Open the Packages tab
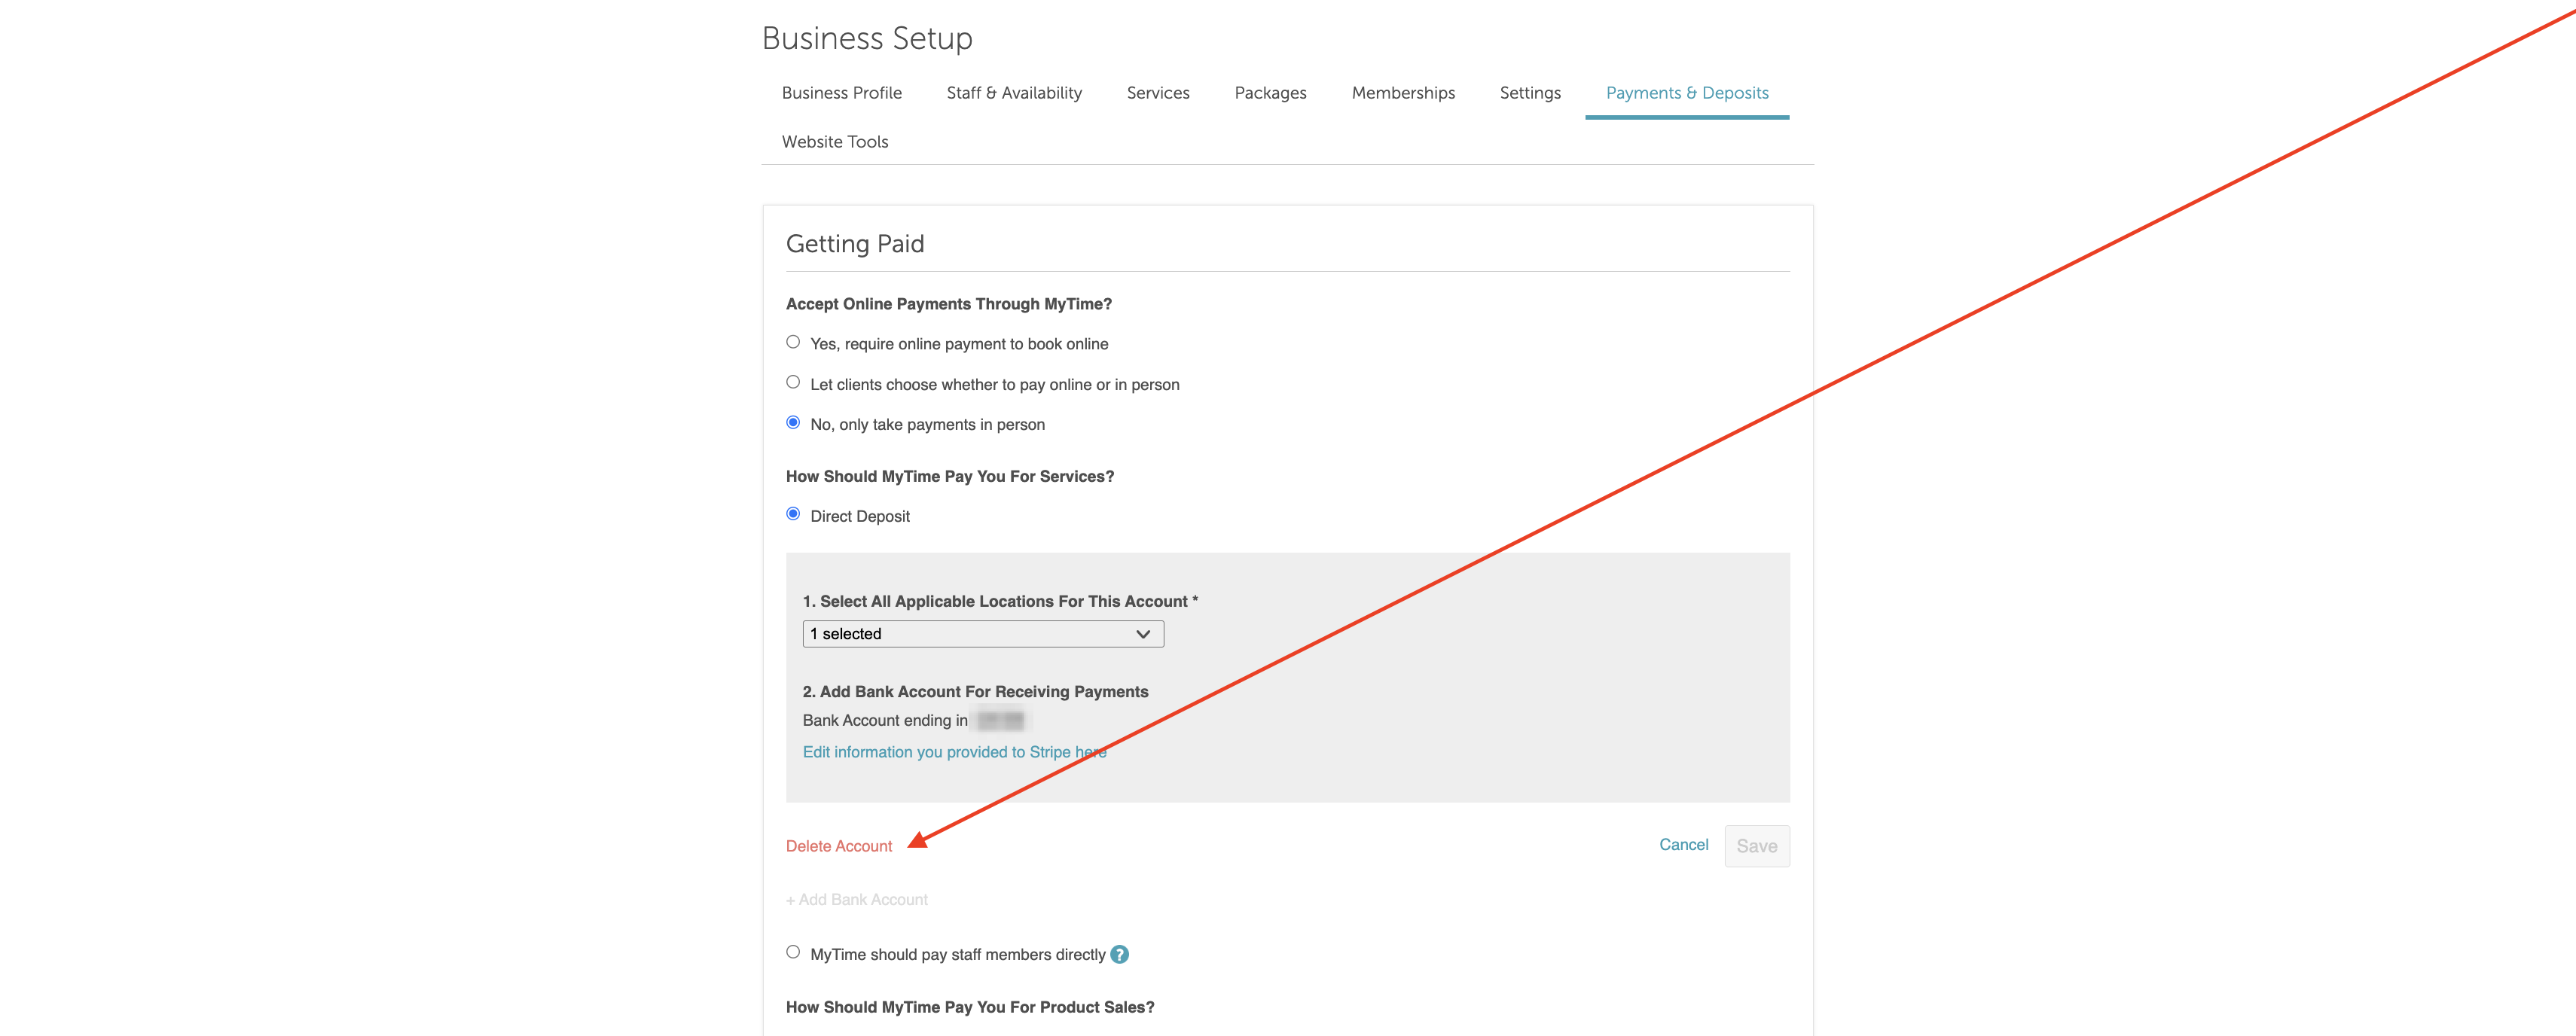Screen dimensions: 2576x1036 [x=1269, y=93]
